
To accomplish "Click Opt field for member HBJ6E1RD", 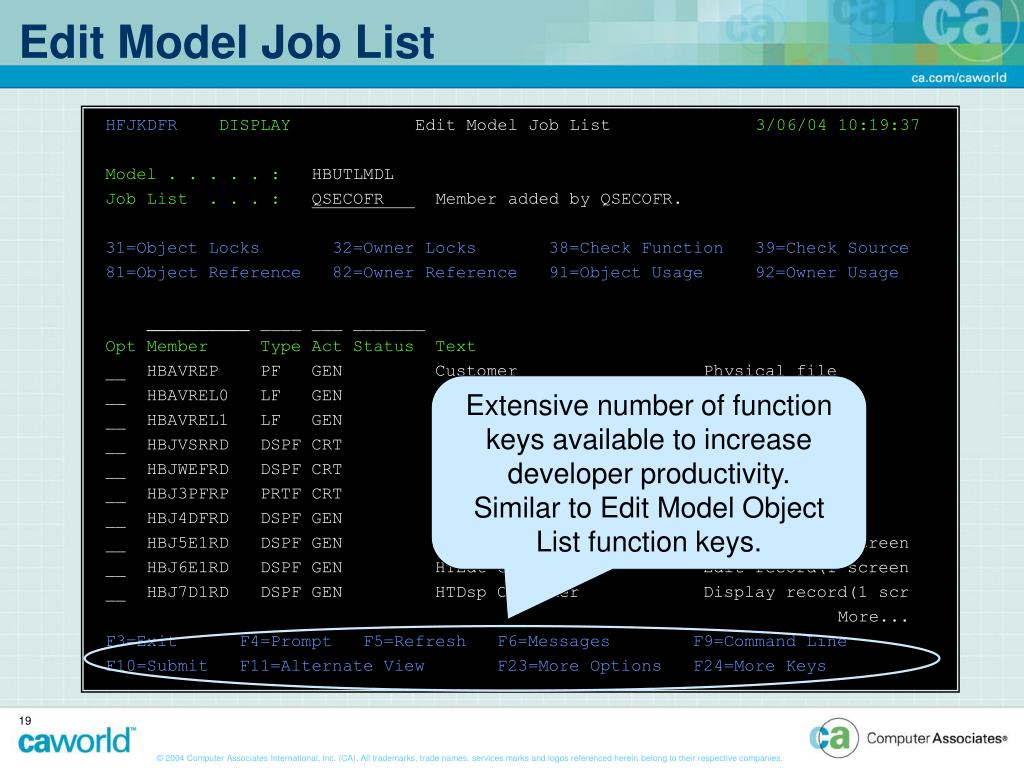I will pos(116,568).
